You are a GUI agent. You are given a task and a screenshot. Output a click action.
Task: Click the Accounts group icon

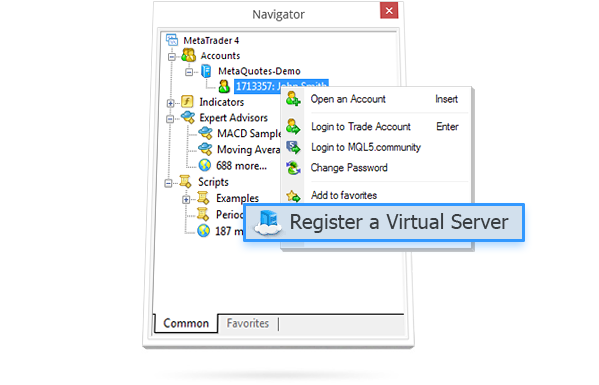(189, 55)
